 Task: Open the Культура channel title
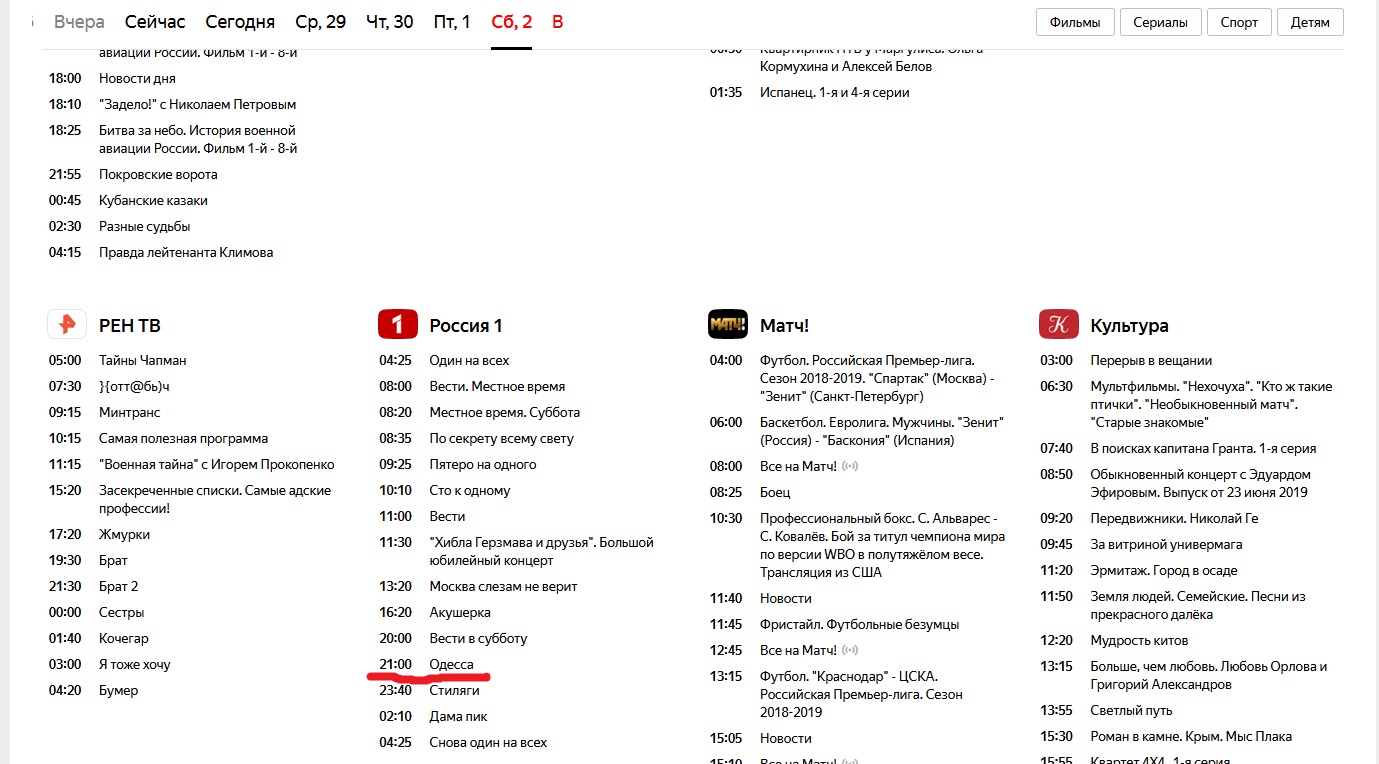[1129, 326]
